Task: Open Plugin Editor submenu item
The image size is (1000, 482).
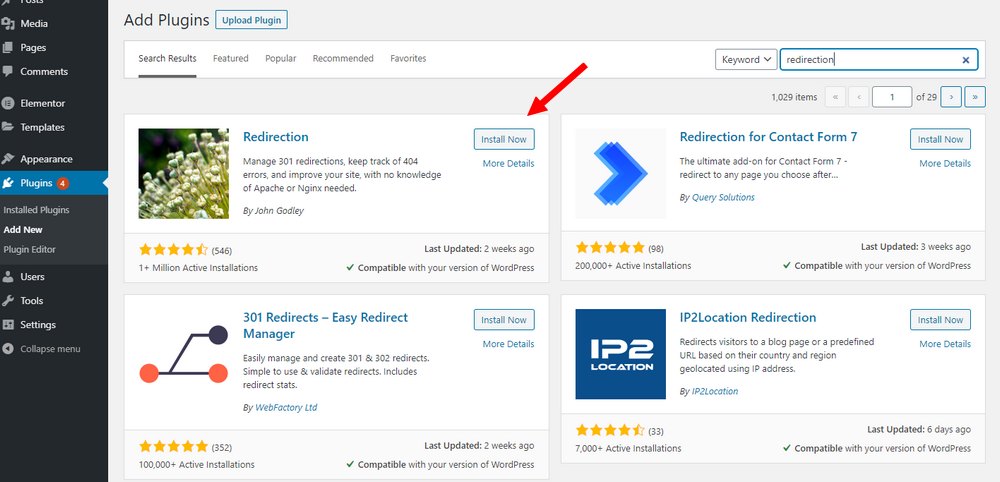Action: point(29,249)
